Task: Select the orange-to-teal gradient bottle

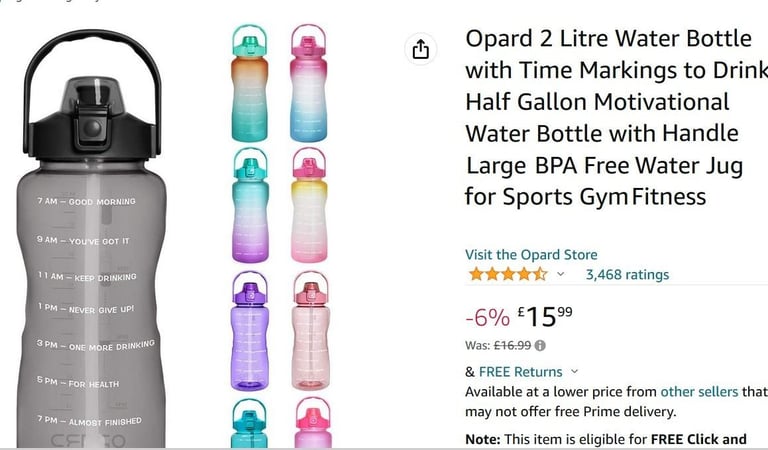Action: tap(250, 83)
